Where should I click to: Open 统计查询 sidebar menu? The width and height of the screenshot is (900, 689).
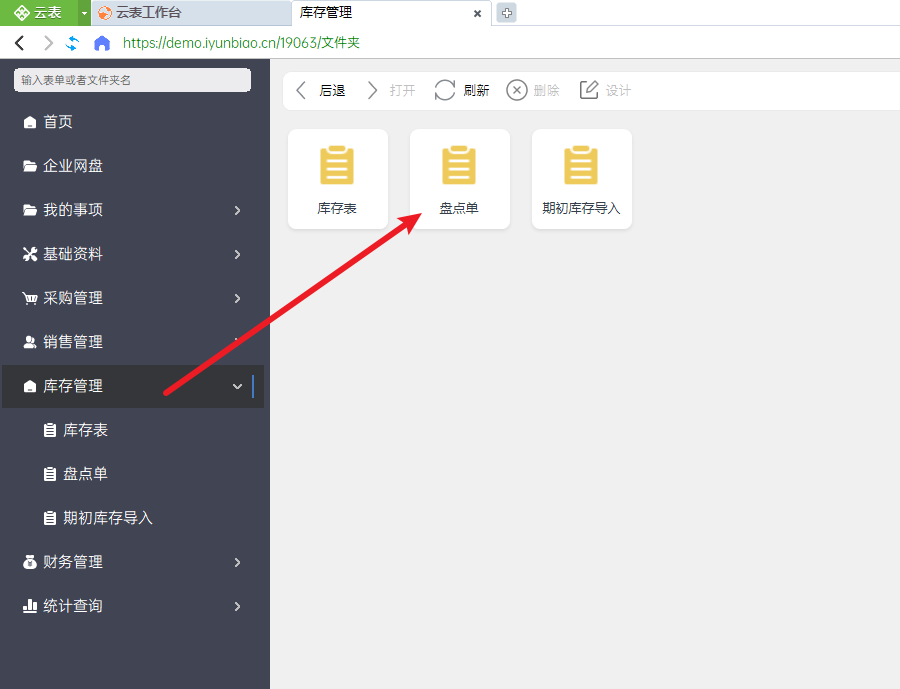pos(133,606)
